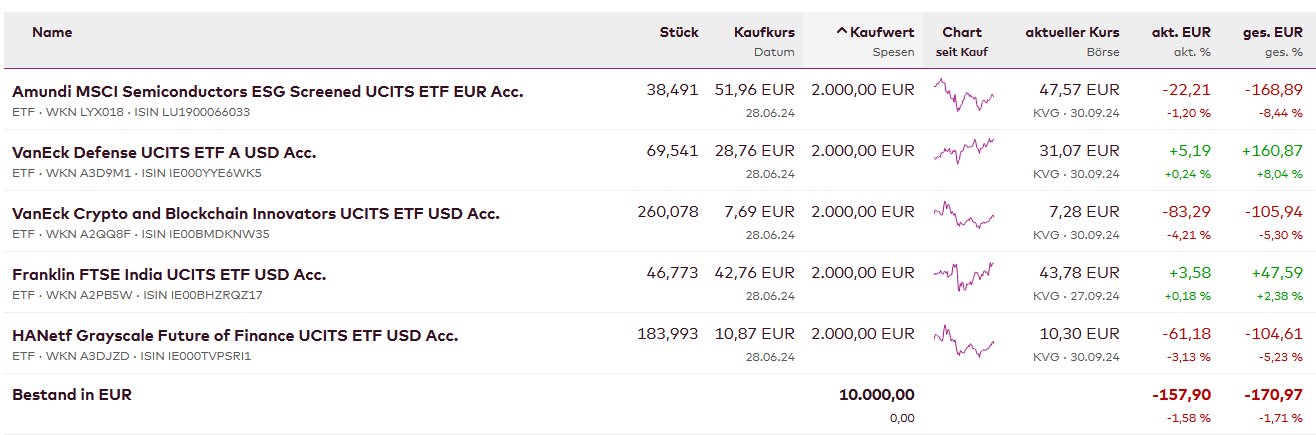Screen dimensions: 1316x435
Task: Click the 47,57 EUR current price
Action: click(1080, 91)
